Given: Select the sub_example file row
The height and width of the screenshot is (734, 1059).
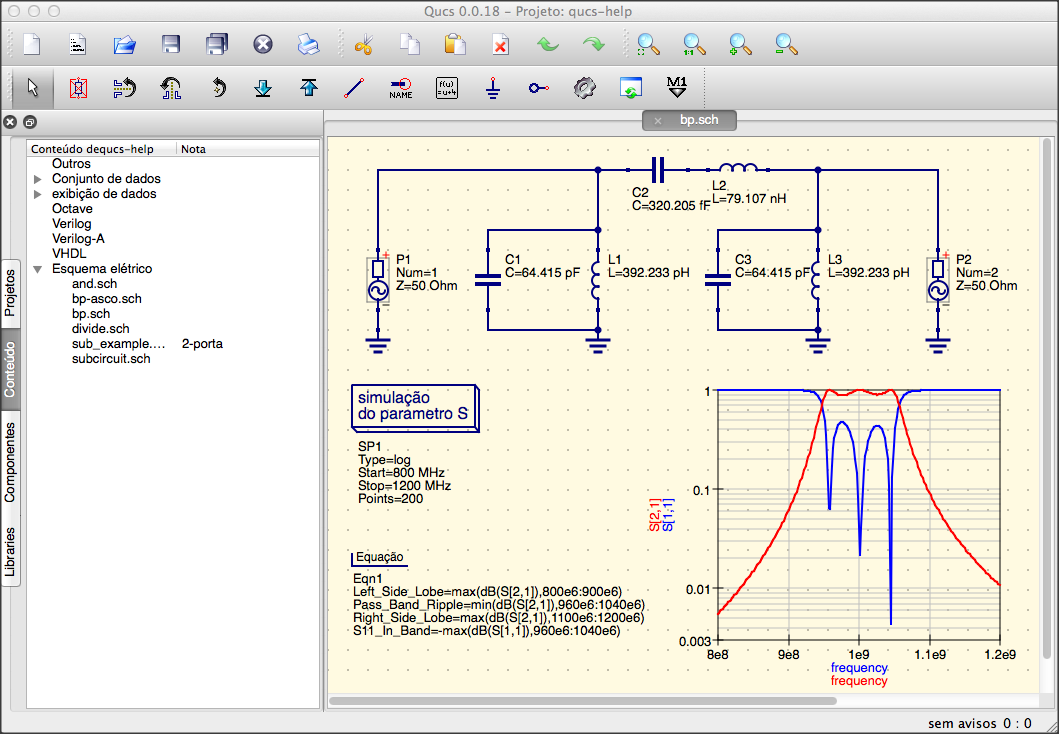Looking at the screenshot, I should 173,344.
